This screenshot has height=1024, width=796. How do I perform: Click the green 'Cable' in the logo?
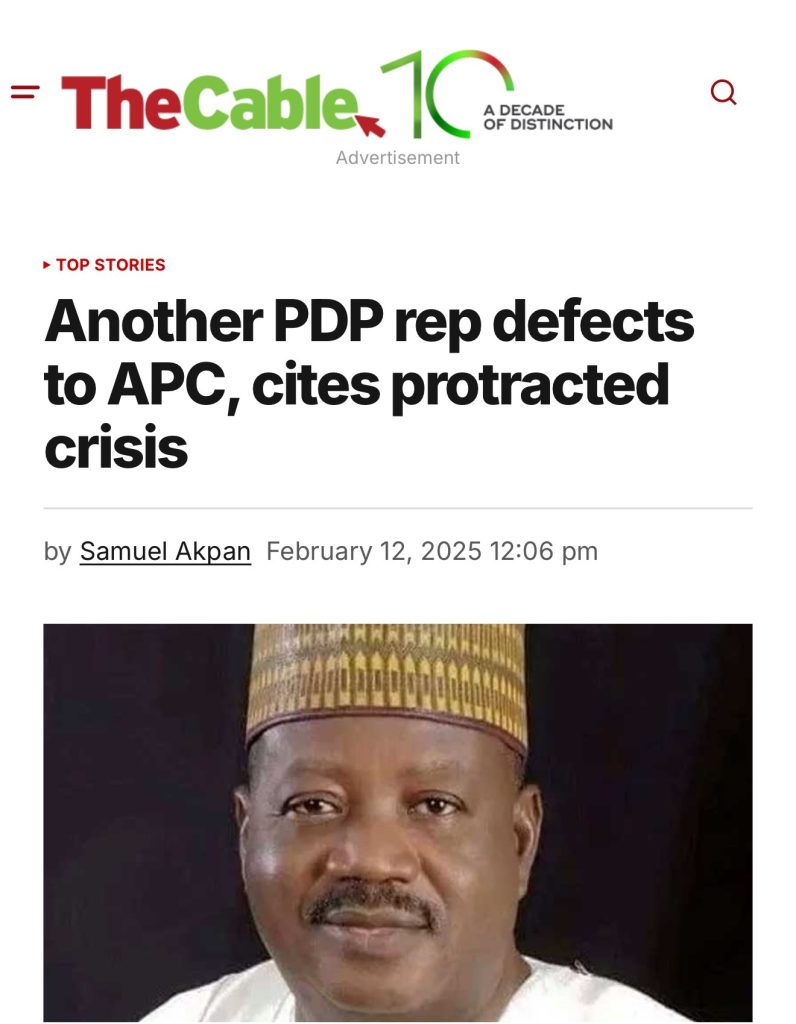(268, 105)
